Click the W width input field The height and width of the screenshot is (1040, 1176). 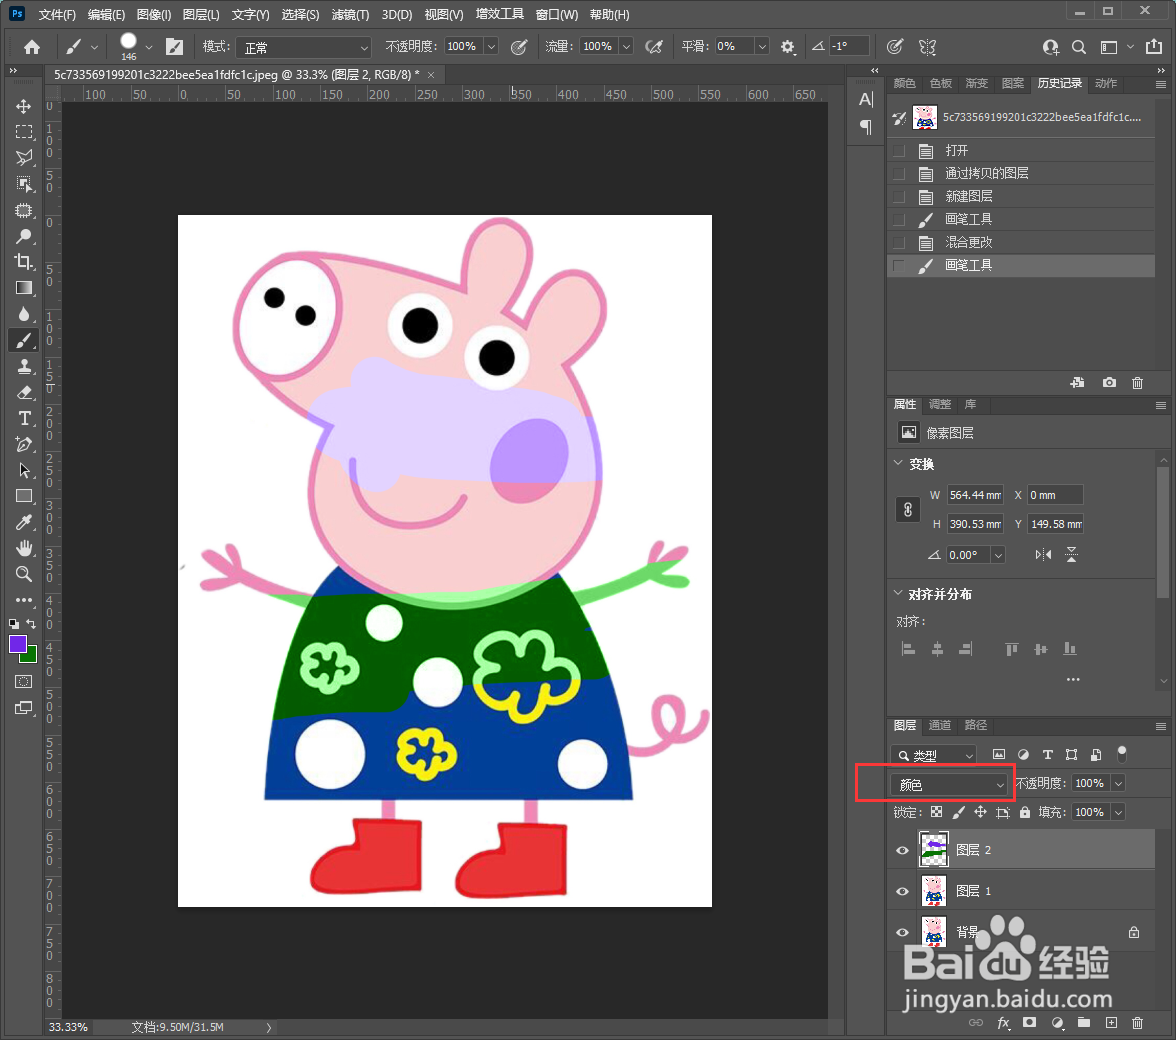(x=974, y=495)
